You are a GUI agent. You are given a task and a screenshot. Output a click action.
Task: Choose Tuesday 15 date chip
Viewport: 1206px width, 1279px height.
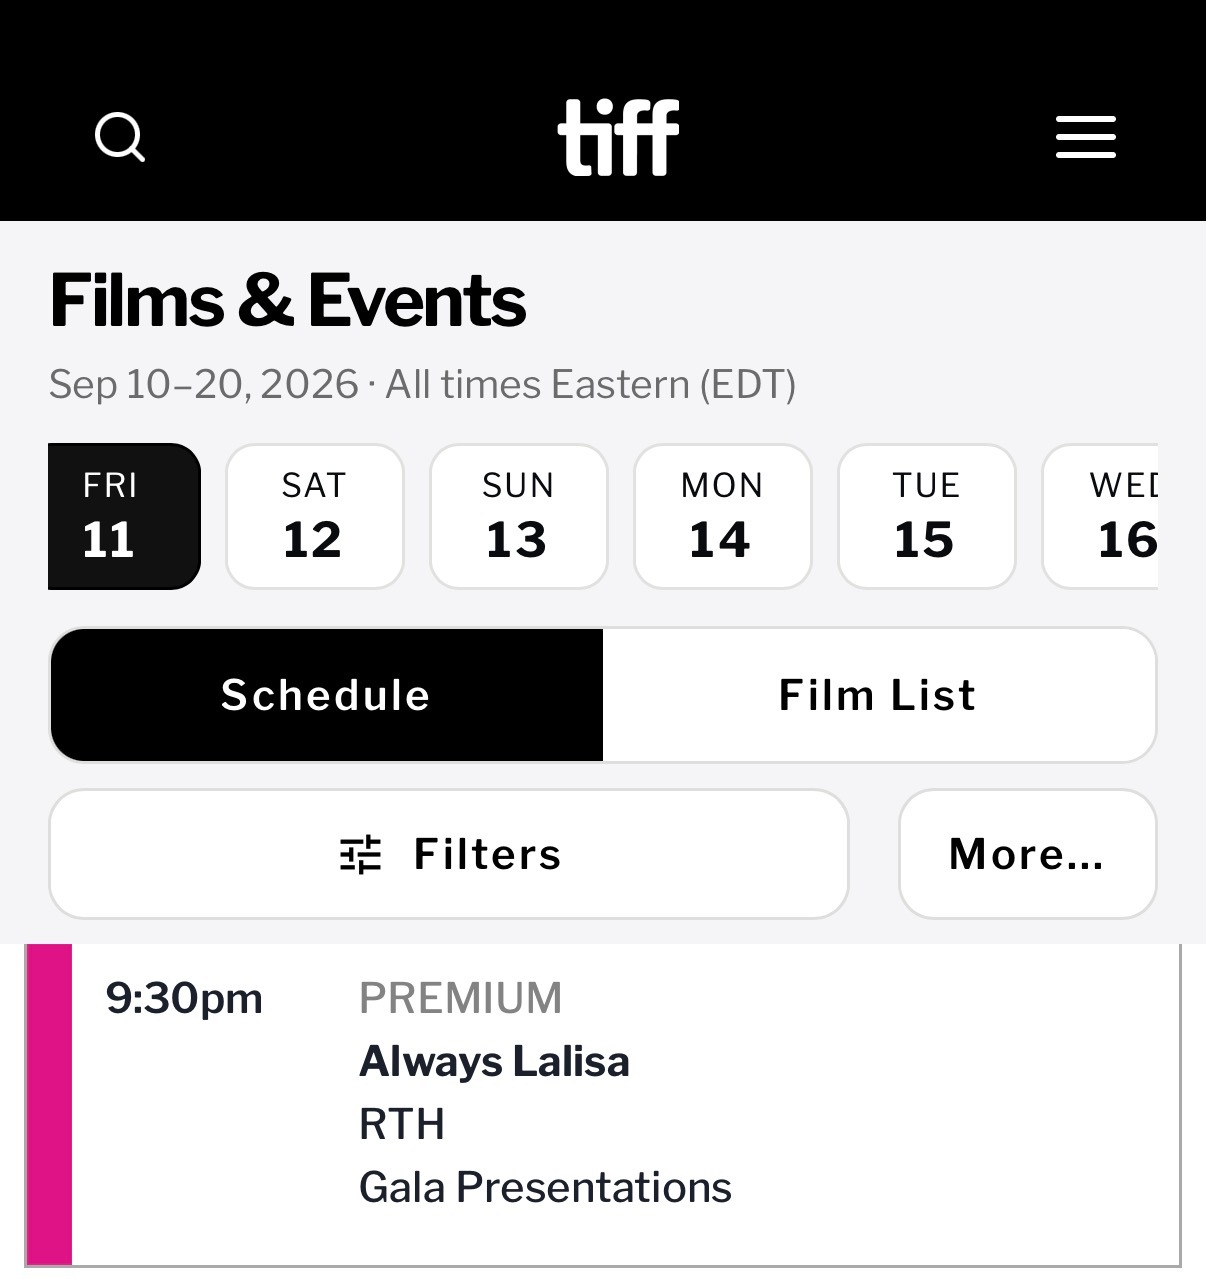(927, 516)
